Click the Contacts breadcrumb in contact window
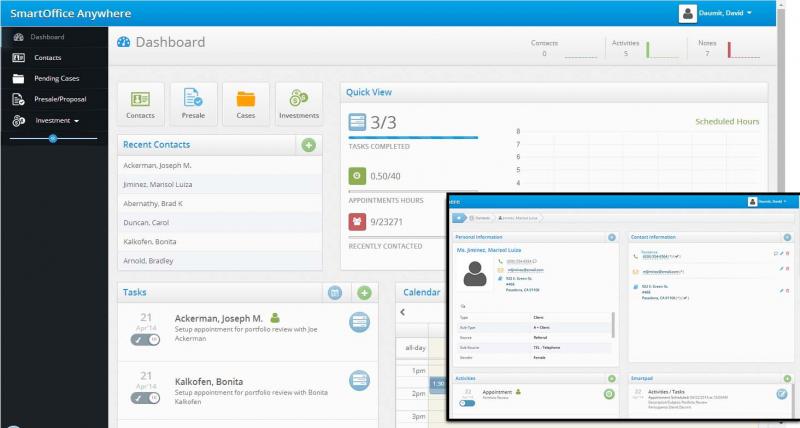This screenshot has height=428, width=800. [x=480, y=218]
